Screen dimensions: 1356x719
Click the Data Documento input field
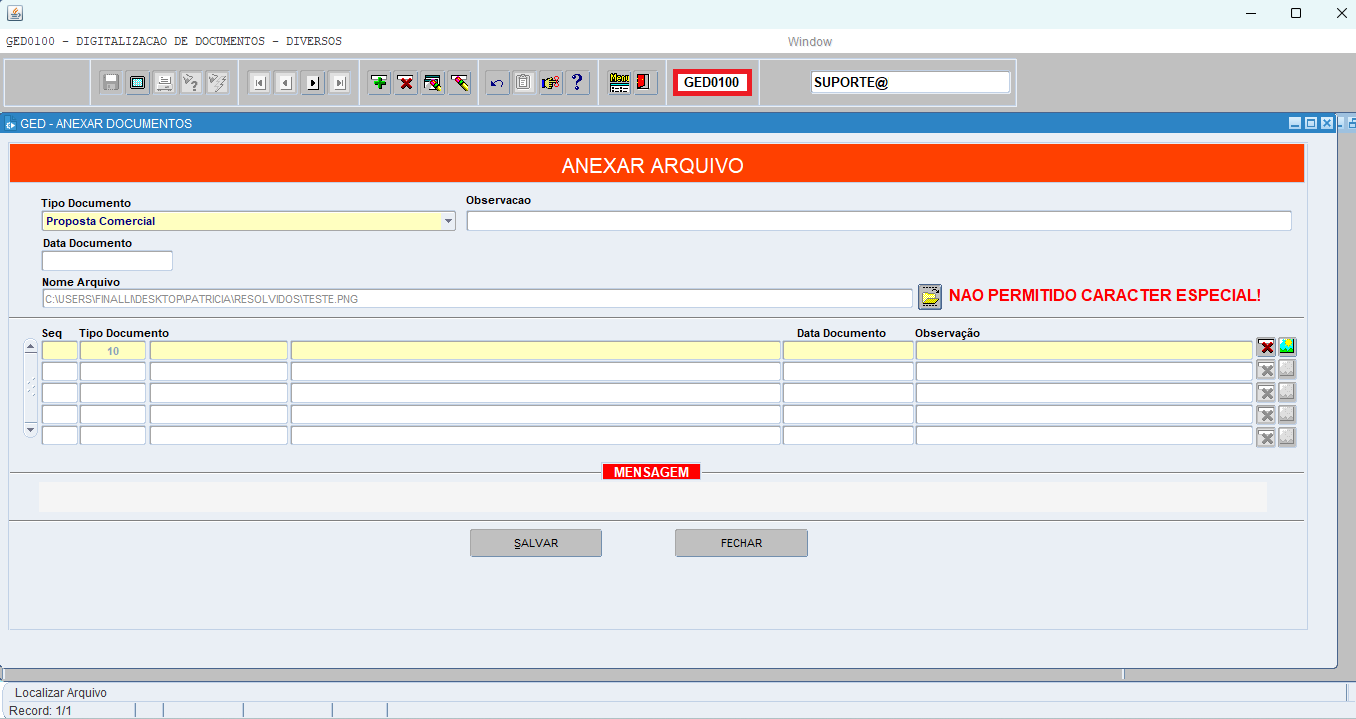[x=107, y=261]
